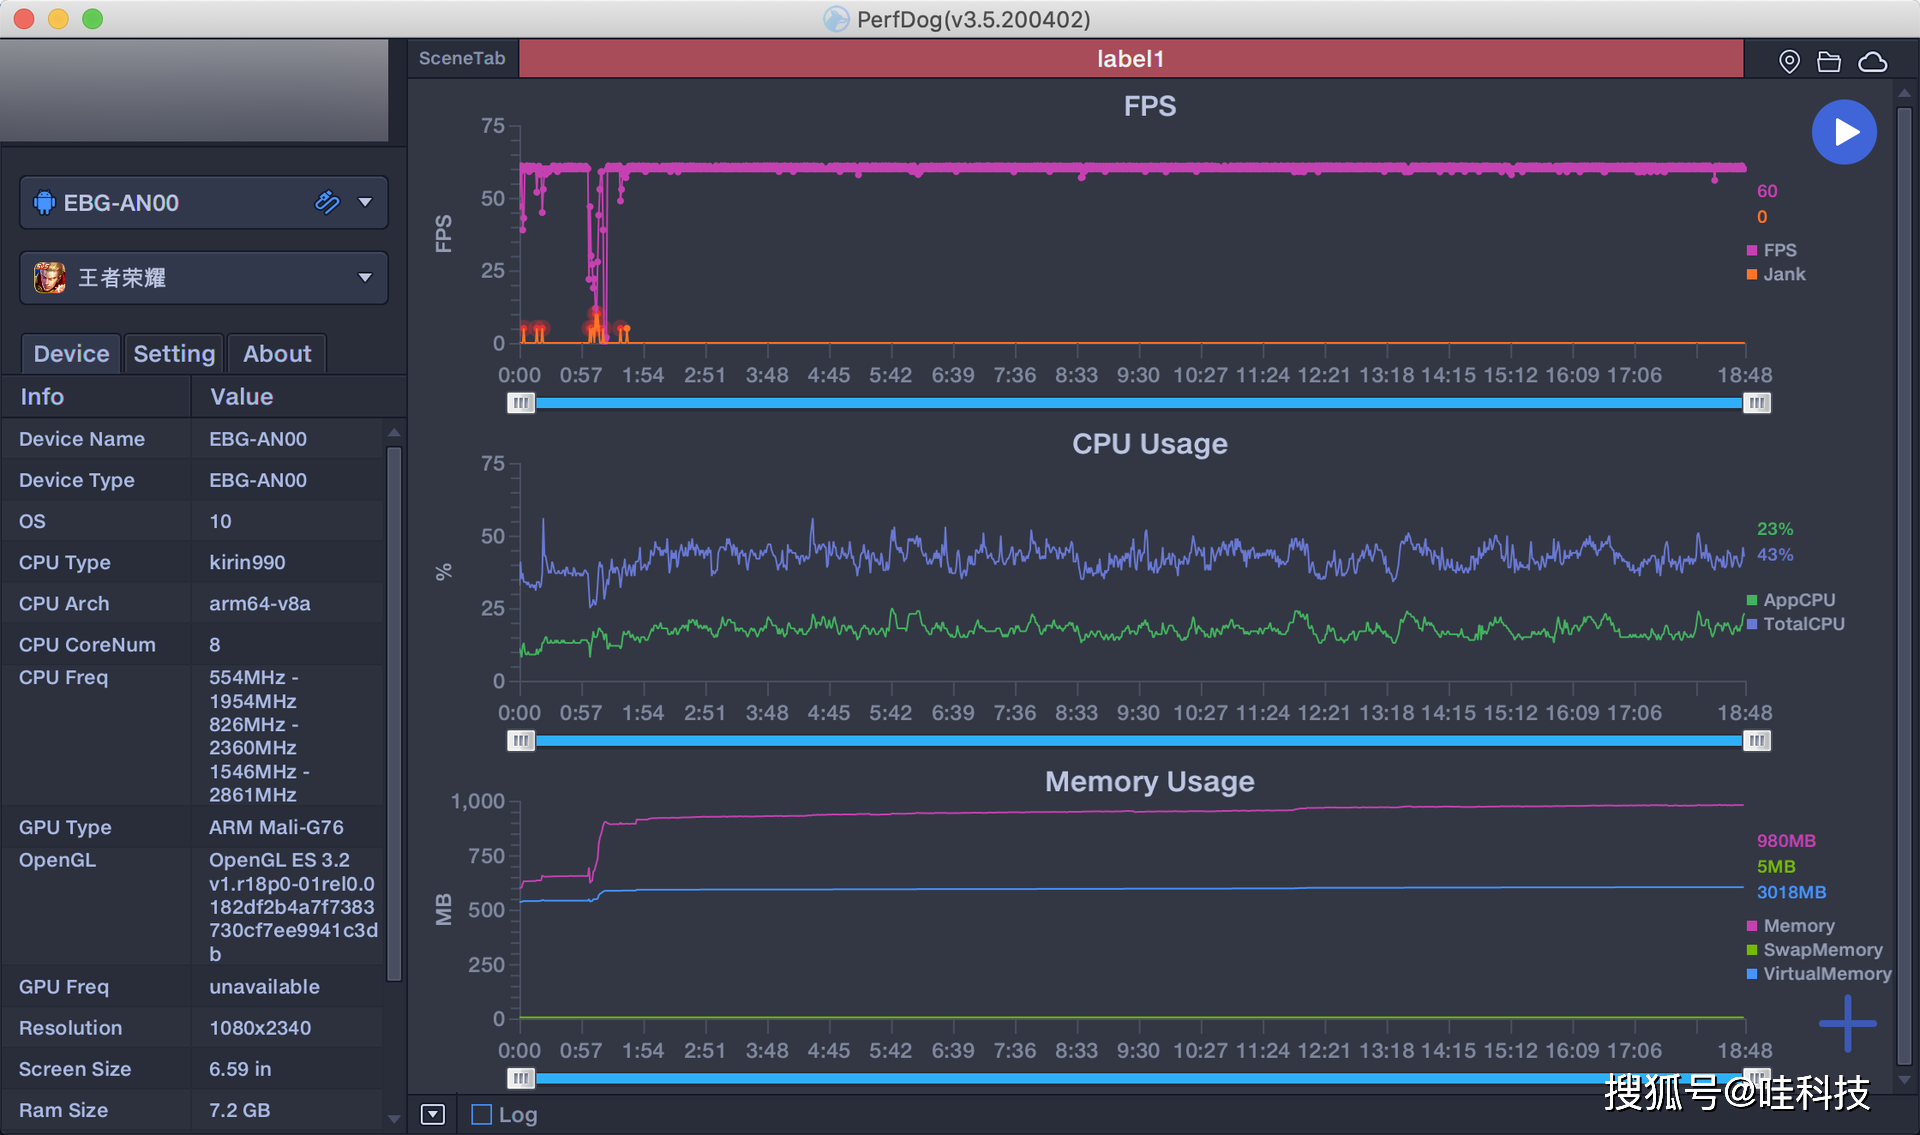
Task: Click the collapse panel icon beside Log
Action: coord(433,1114)
